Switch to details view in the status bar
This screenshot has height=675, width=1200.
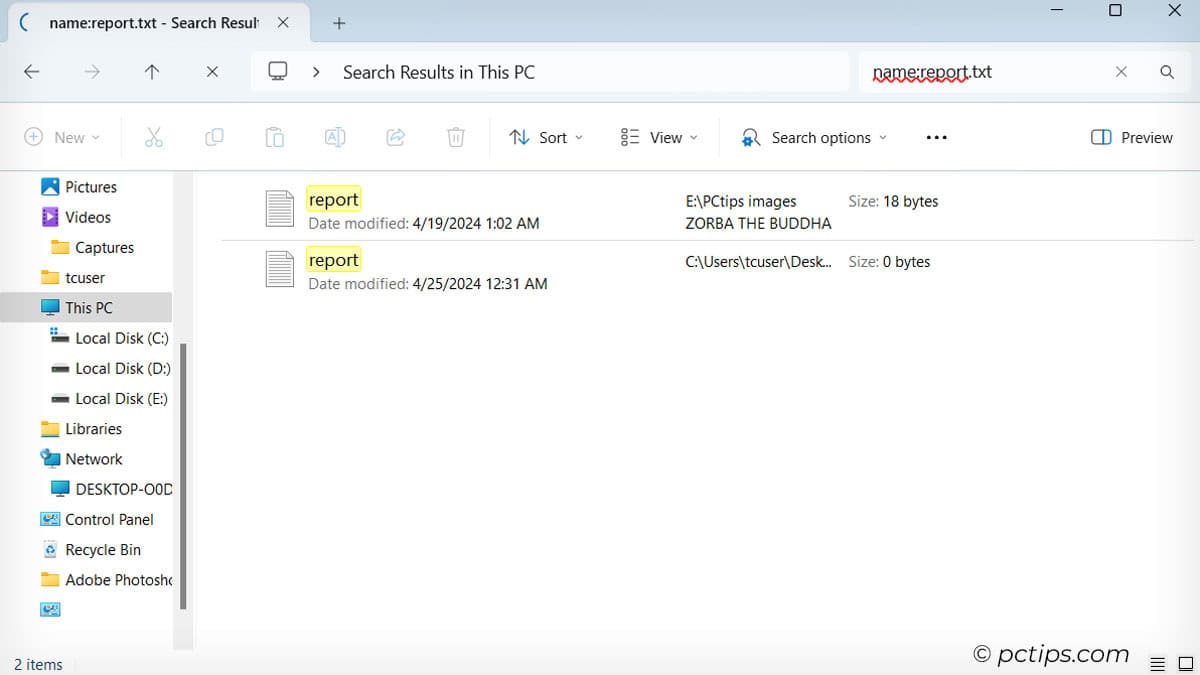(1158, 663)
